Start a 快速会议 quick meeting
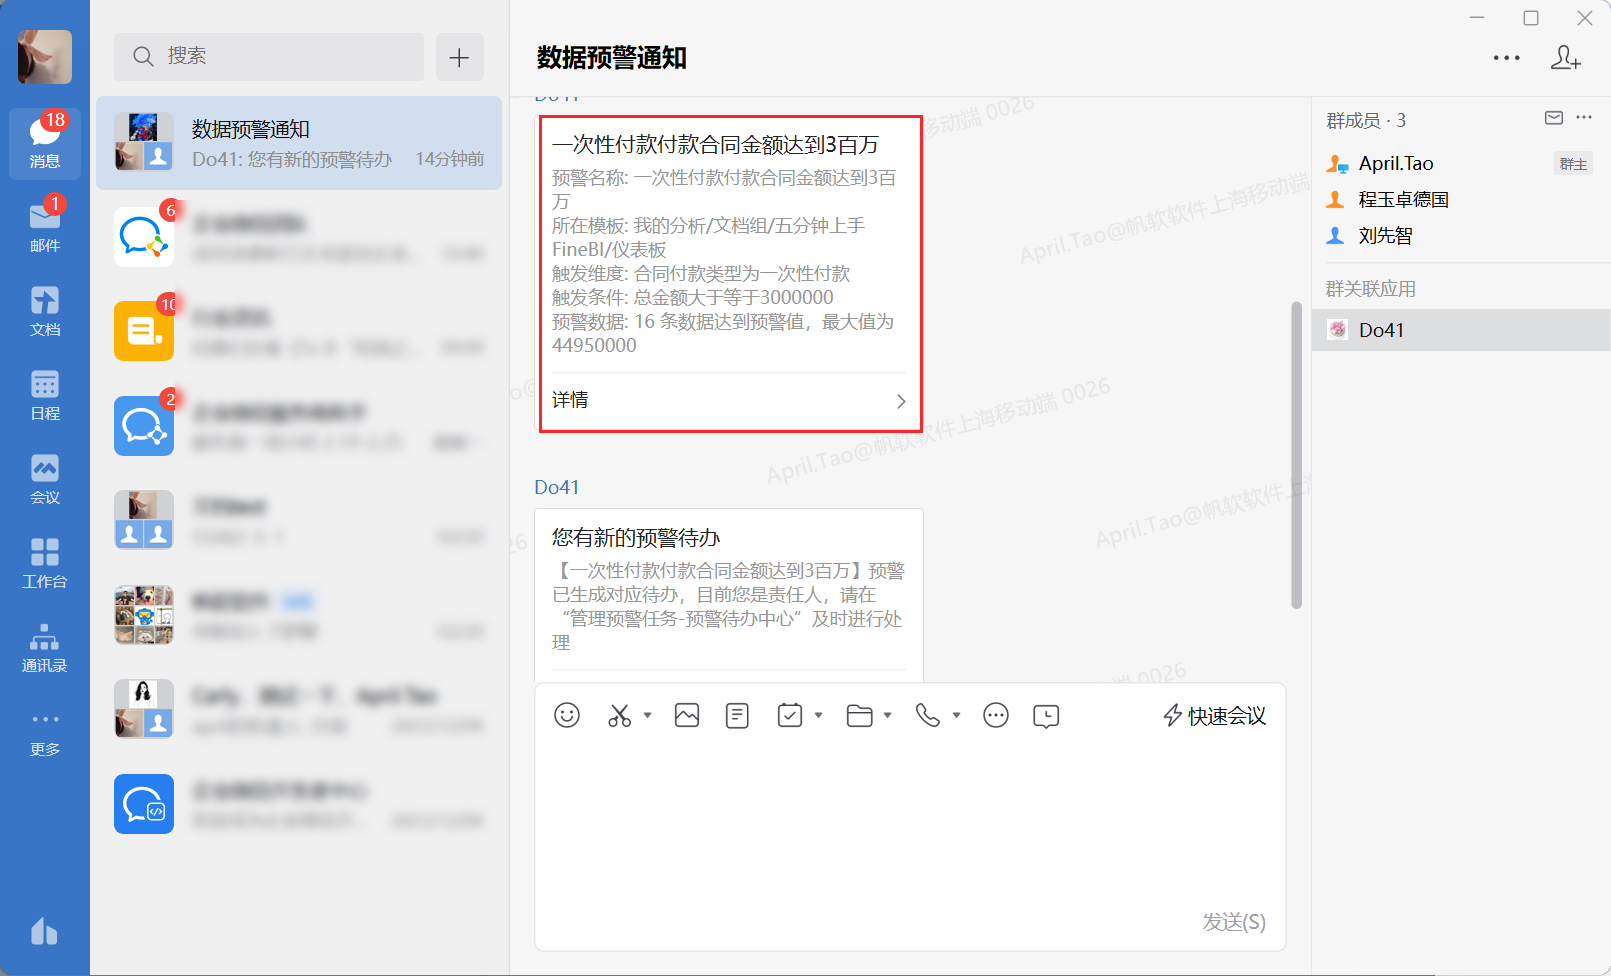 pyautogui.click(x=1215, y=716)
